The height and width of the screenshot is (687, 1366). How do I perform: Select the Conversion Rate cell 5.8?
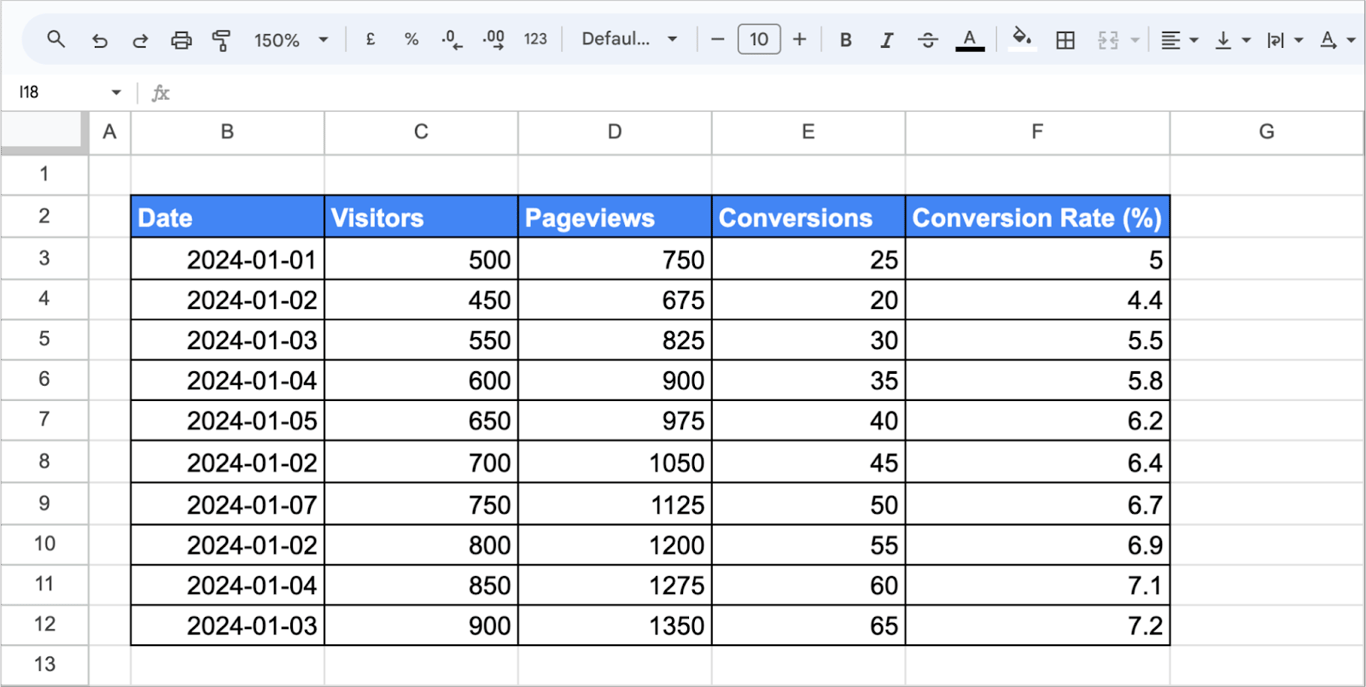[1037, 380]
